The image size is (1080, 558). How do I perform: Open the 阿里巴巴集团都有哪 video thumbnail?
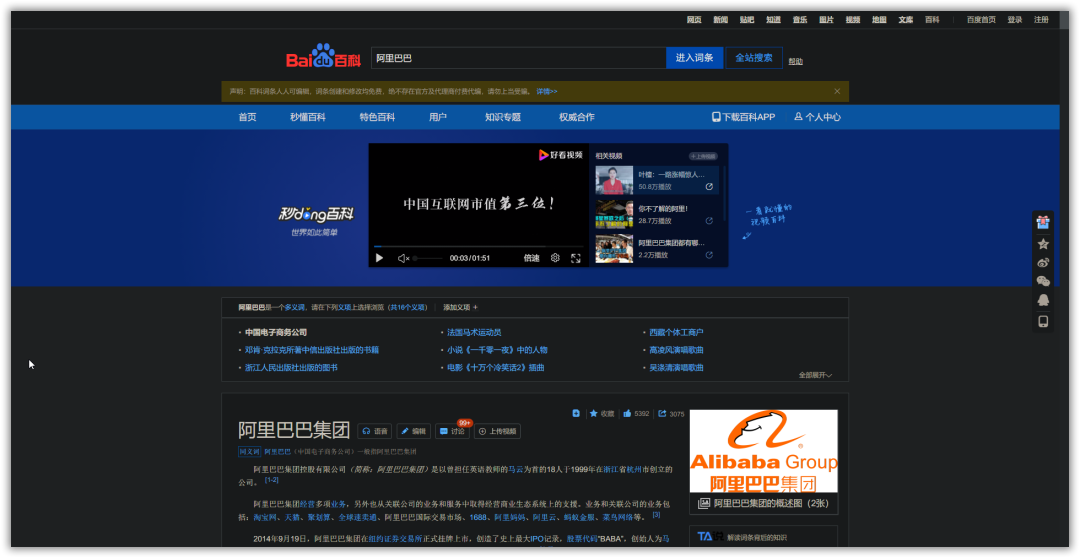click(614, 249)
